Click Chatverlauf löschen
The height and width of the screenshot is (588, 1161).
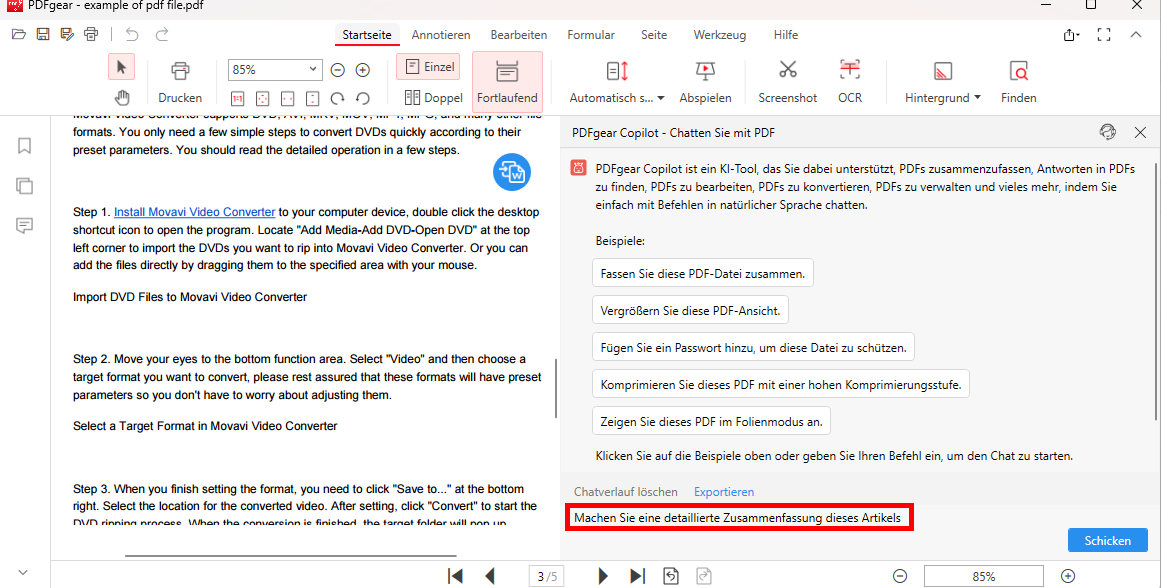pyautogui.click(x=626, y=492)
